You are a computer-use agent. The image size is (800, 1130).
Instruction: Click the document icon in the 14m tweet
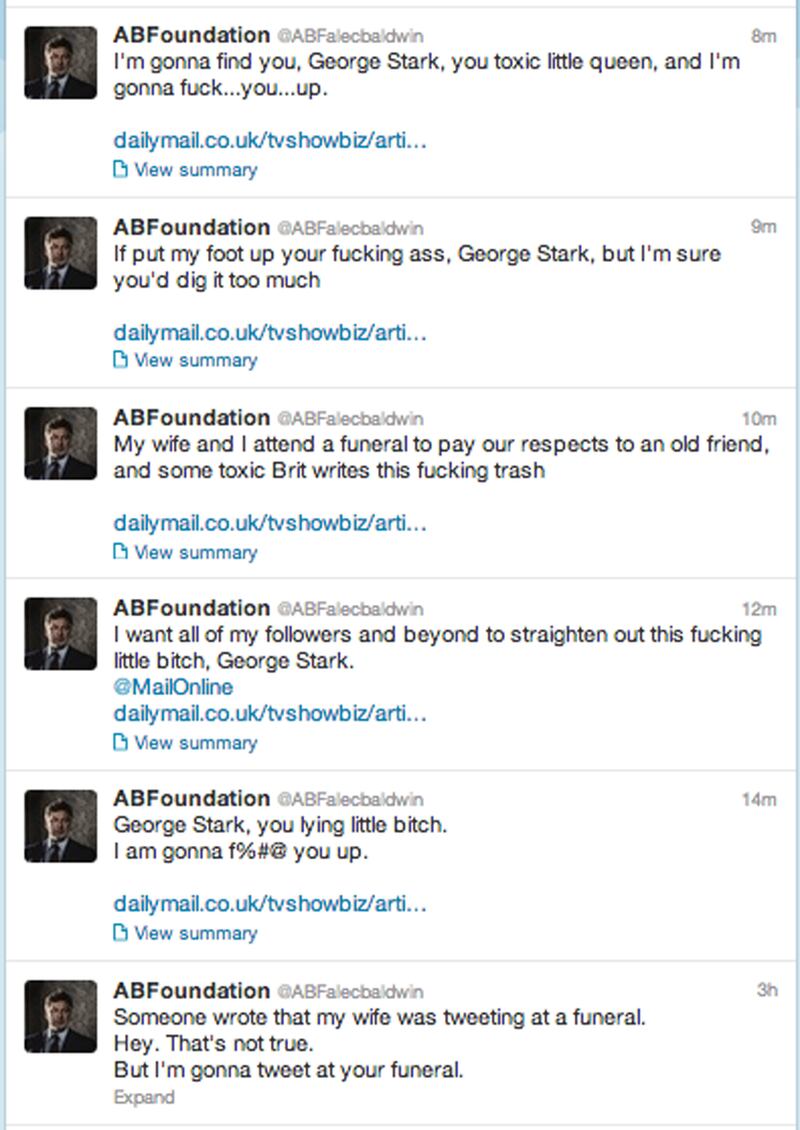[121, 933]
